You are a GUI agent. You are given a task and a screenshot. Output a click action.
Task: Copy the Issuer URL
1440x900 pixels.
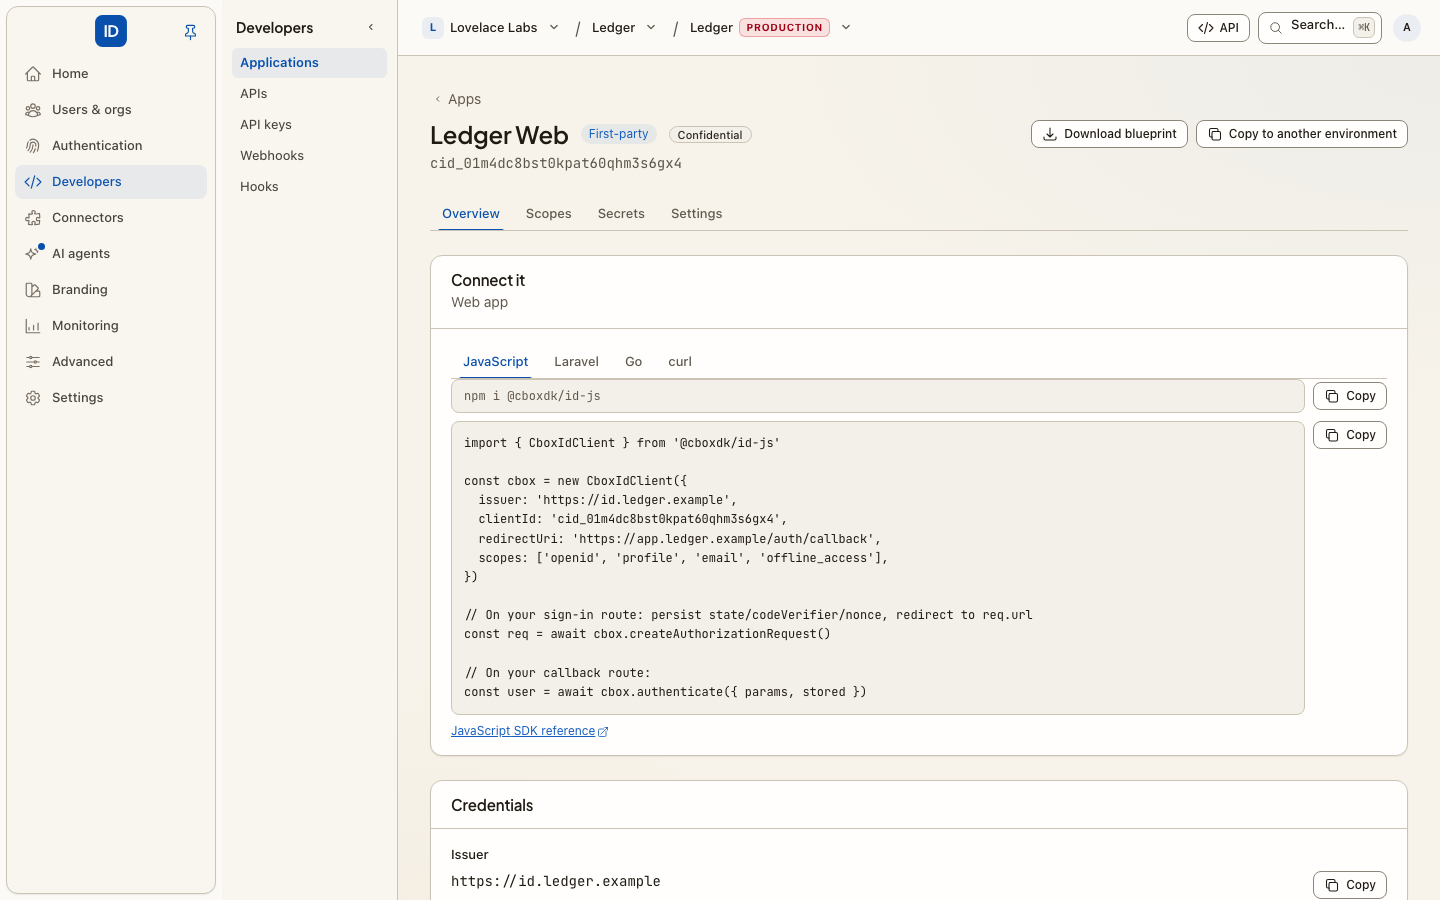pos(1350,885)
